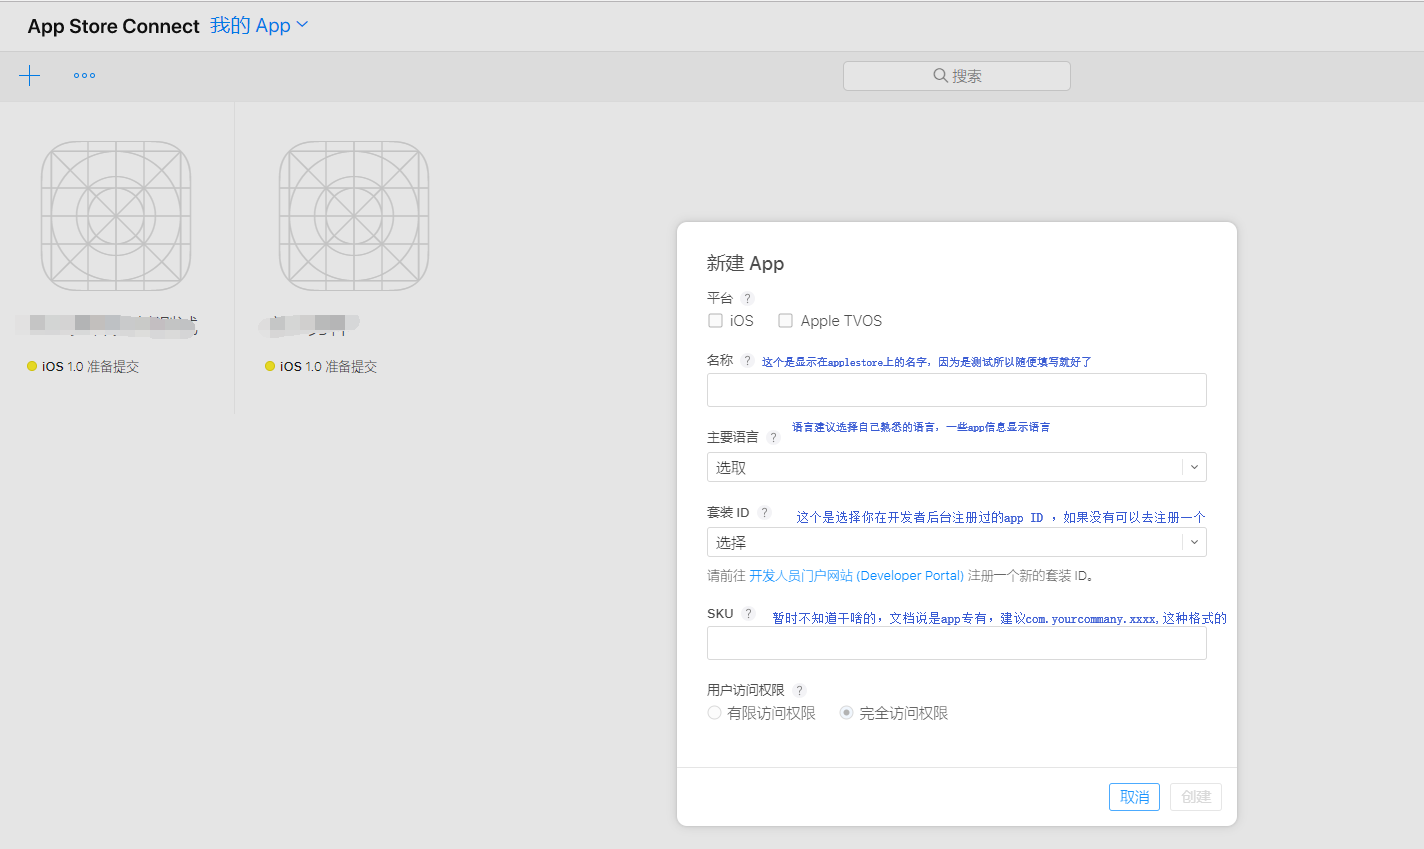
Task: Click the SKU input field
Action: point(957,643)
